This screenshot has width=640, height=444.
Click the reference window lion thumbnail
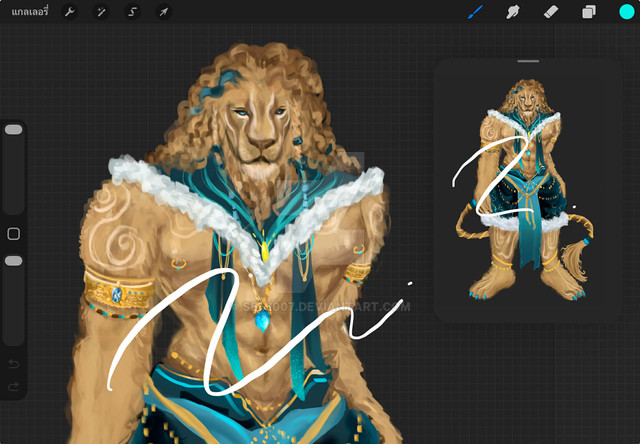coord(526,190)
